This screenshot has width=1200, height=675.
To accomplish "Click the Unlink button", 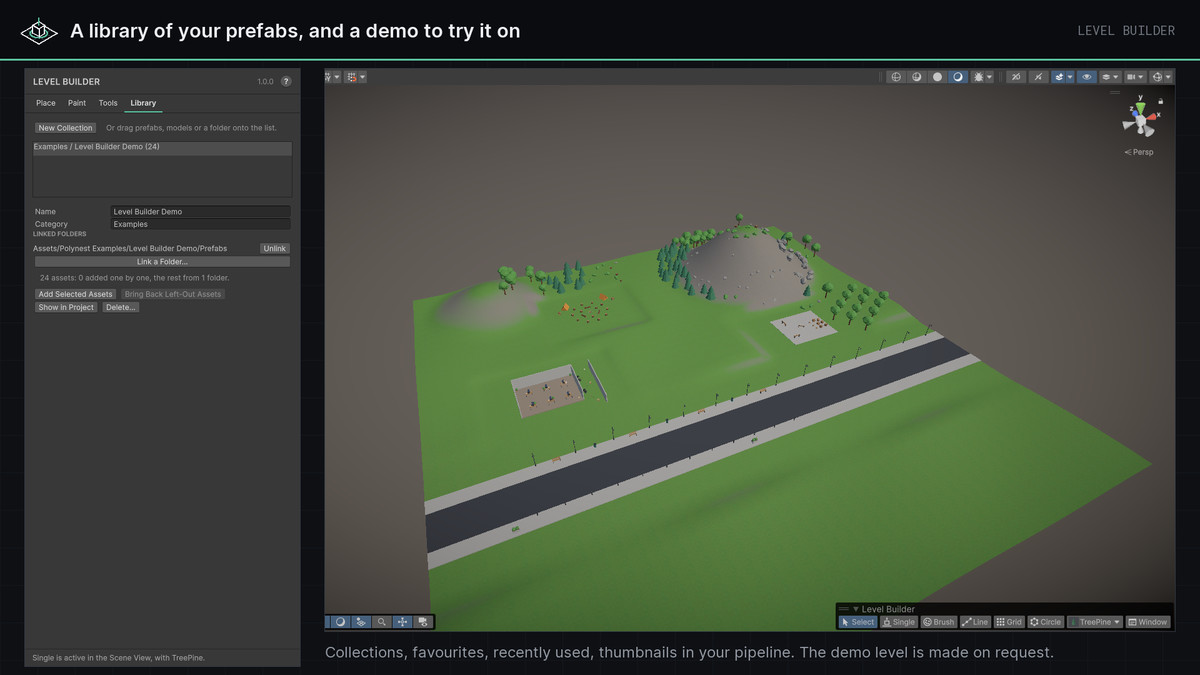I will tap(275, 248).
